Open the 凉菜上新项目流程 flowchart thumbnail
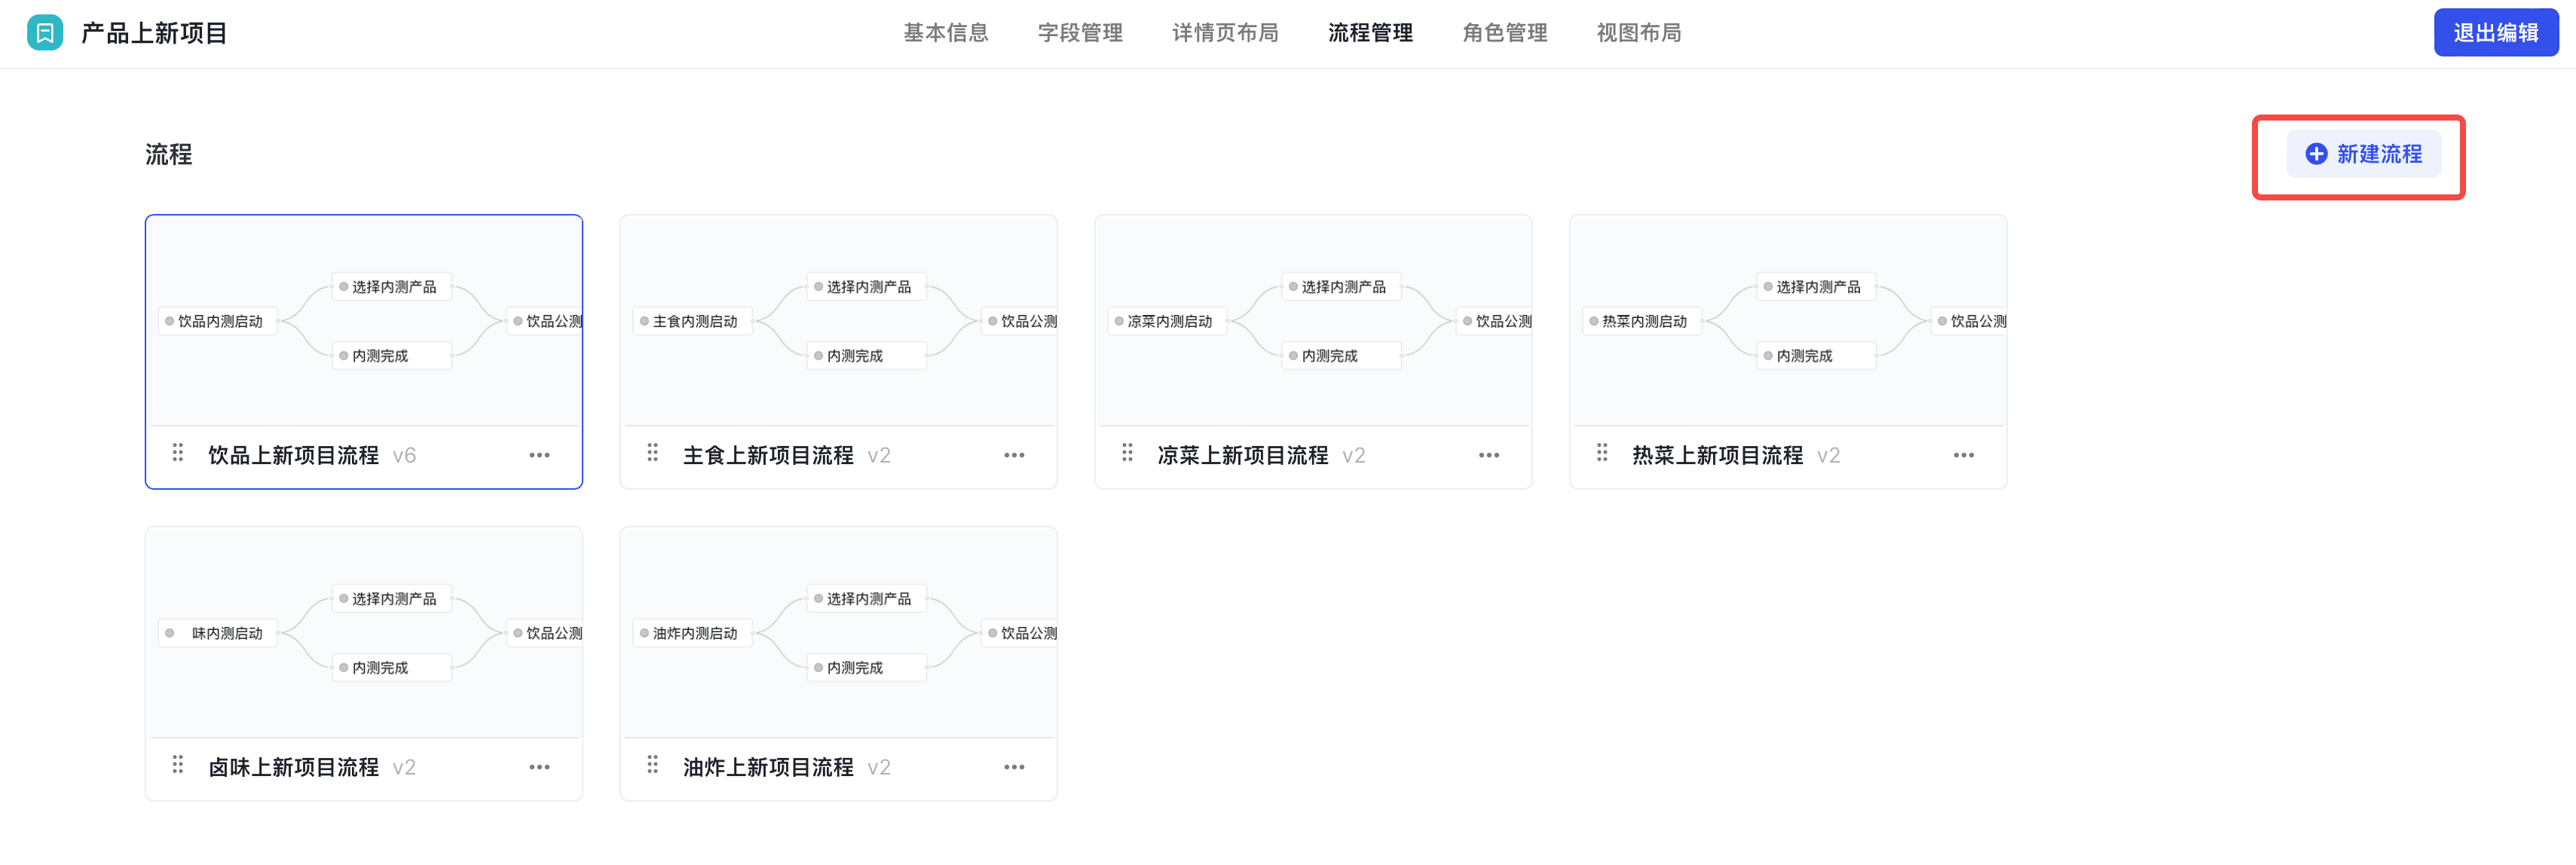 coord(1312,321)
